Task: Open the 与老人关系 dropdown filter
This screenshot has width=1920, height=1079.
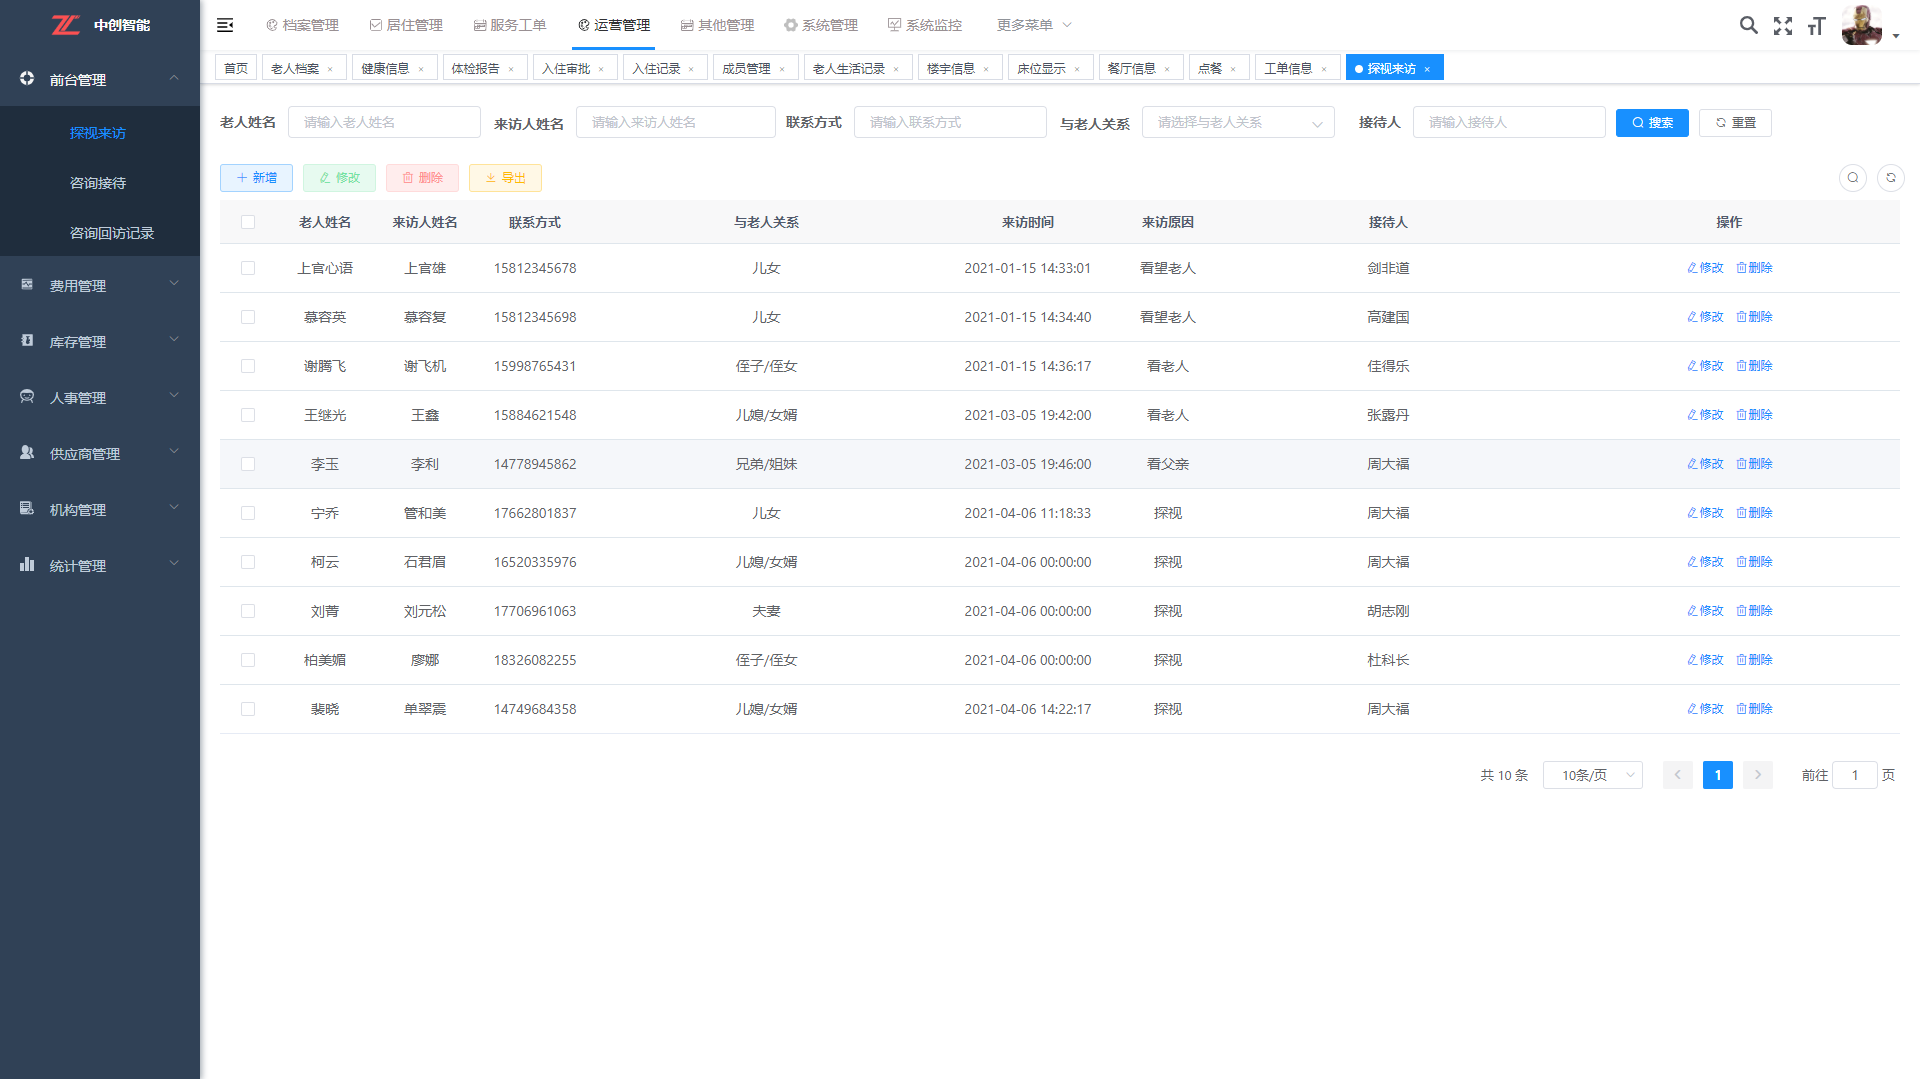Action: (x=1237, y=123)
